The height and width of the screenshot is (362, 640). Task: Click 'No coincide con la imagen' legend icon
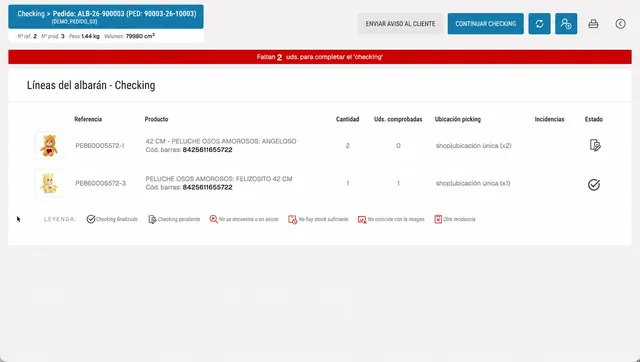[x=362, y=220]
